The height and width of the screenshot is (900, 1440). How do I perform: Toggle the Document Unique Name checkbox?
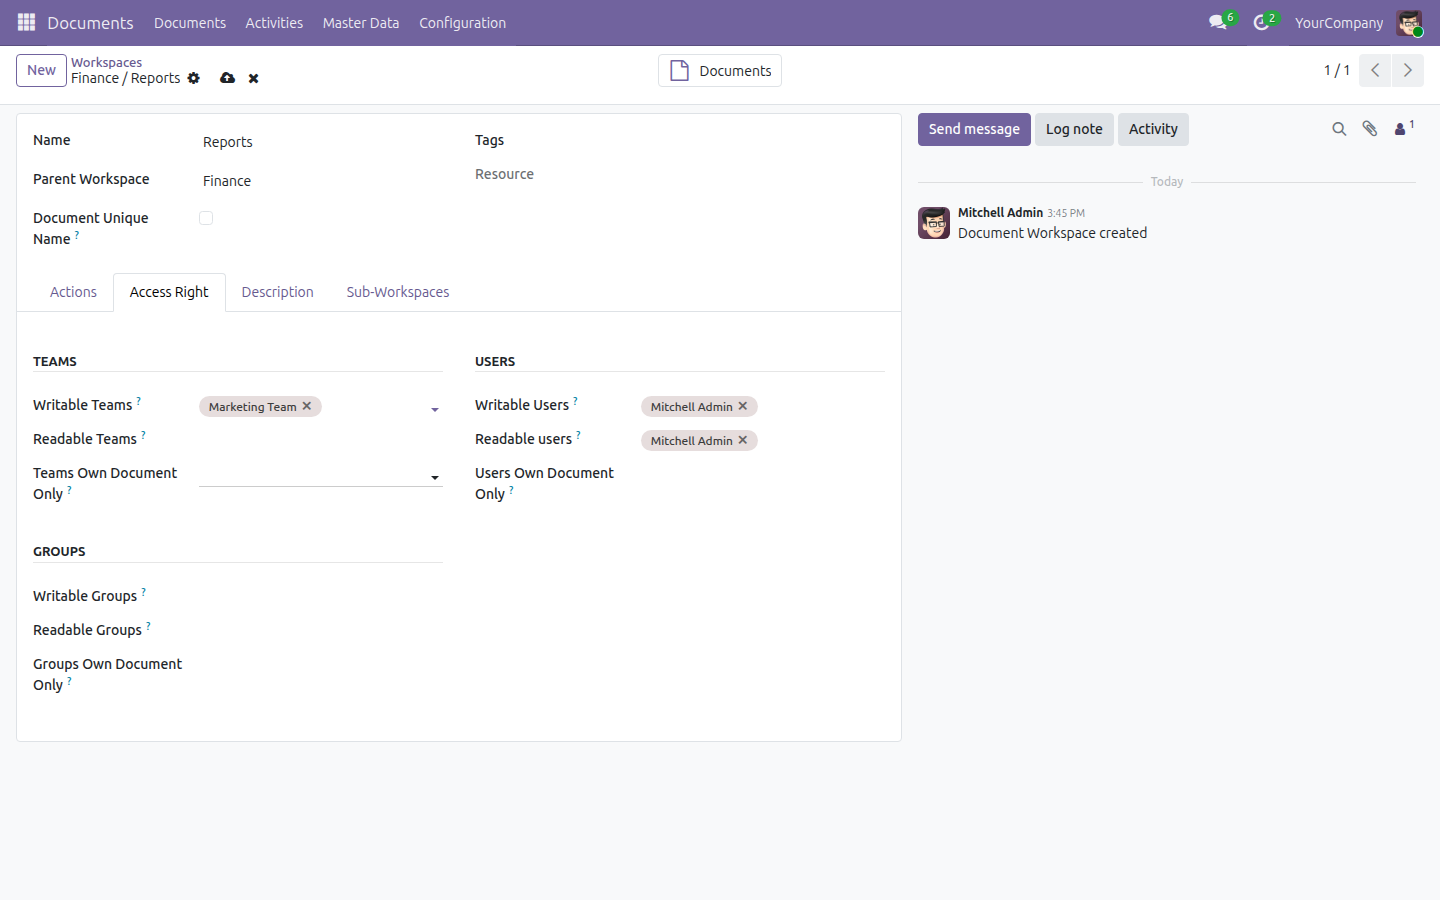pyautogui.click(x=206, y=218)
